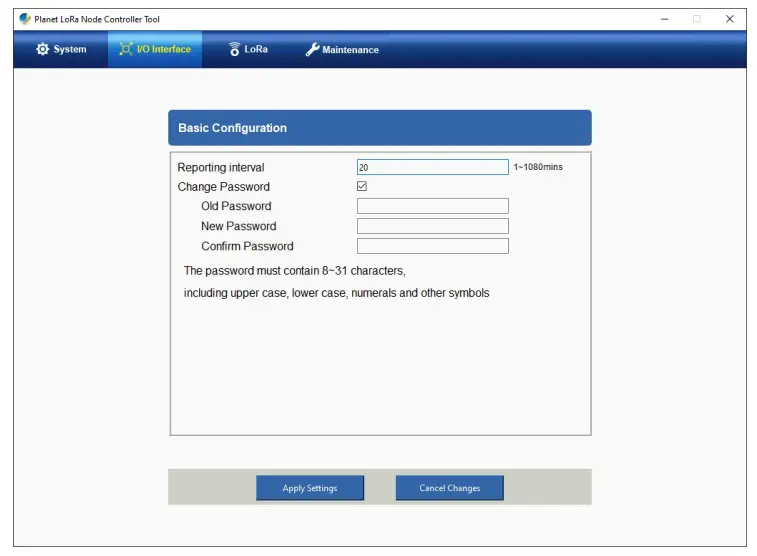The height and width of the screenshot is (556, 757).
Task: Click the I/O Interface node icon
Action: pos(126,49)
